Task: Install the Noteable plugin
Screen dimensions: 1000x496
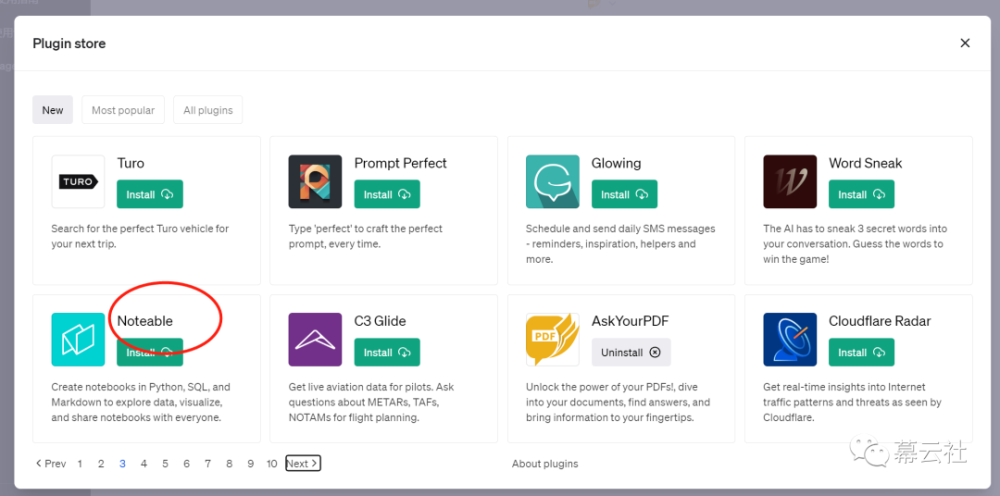Action: 150,352
